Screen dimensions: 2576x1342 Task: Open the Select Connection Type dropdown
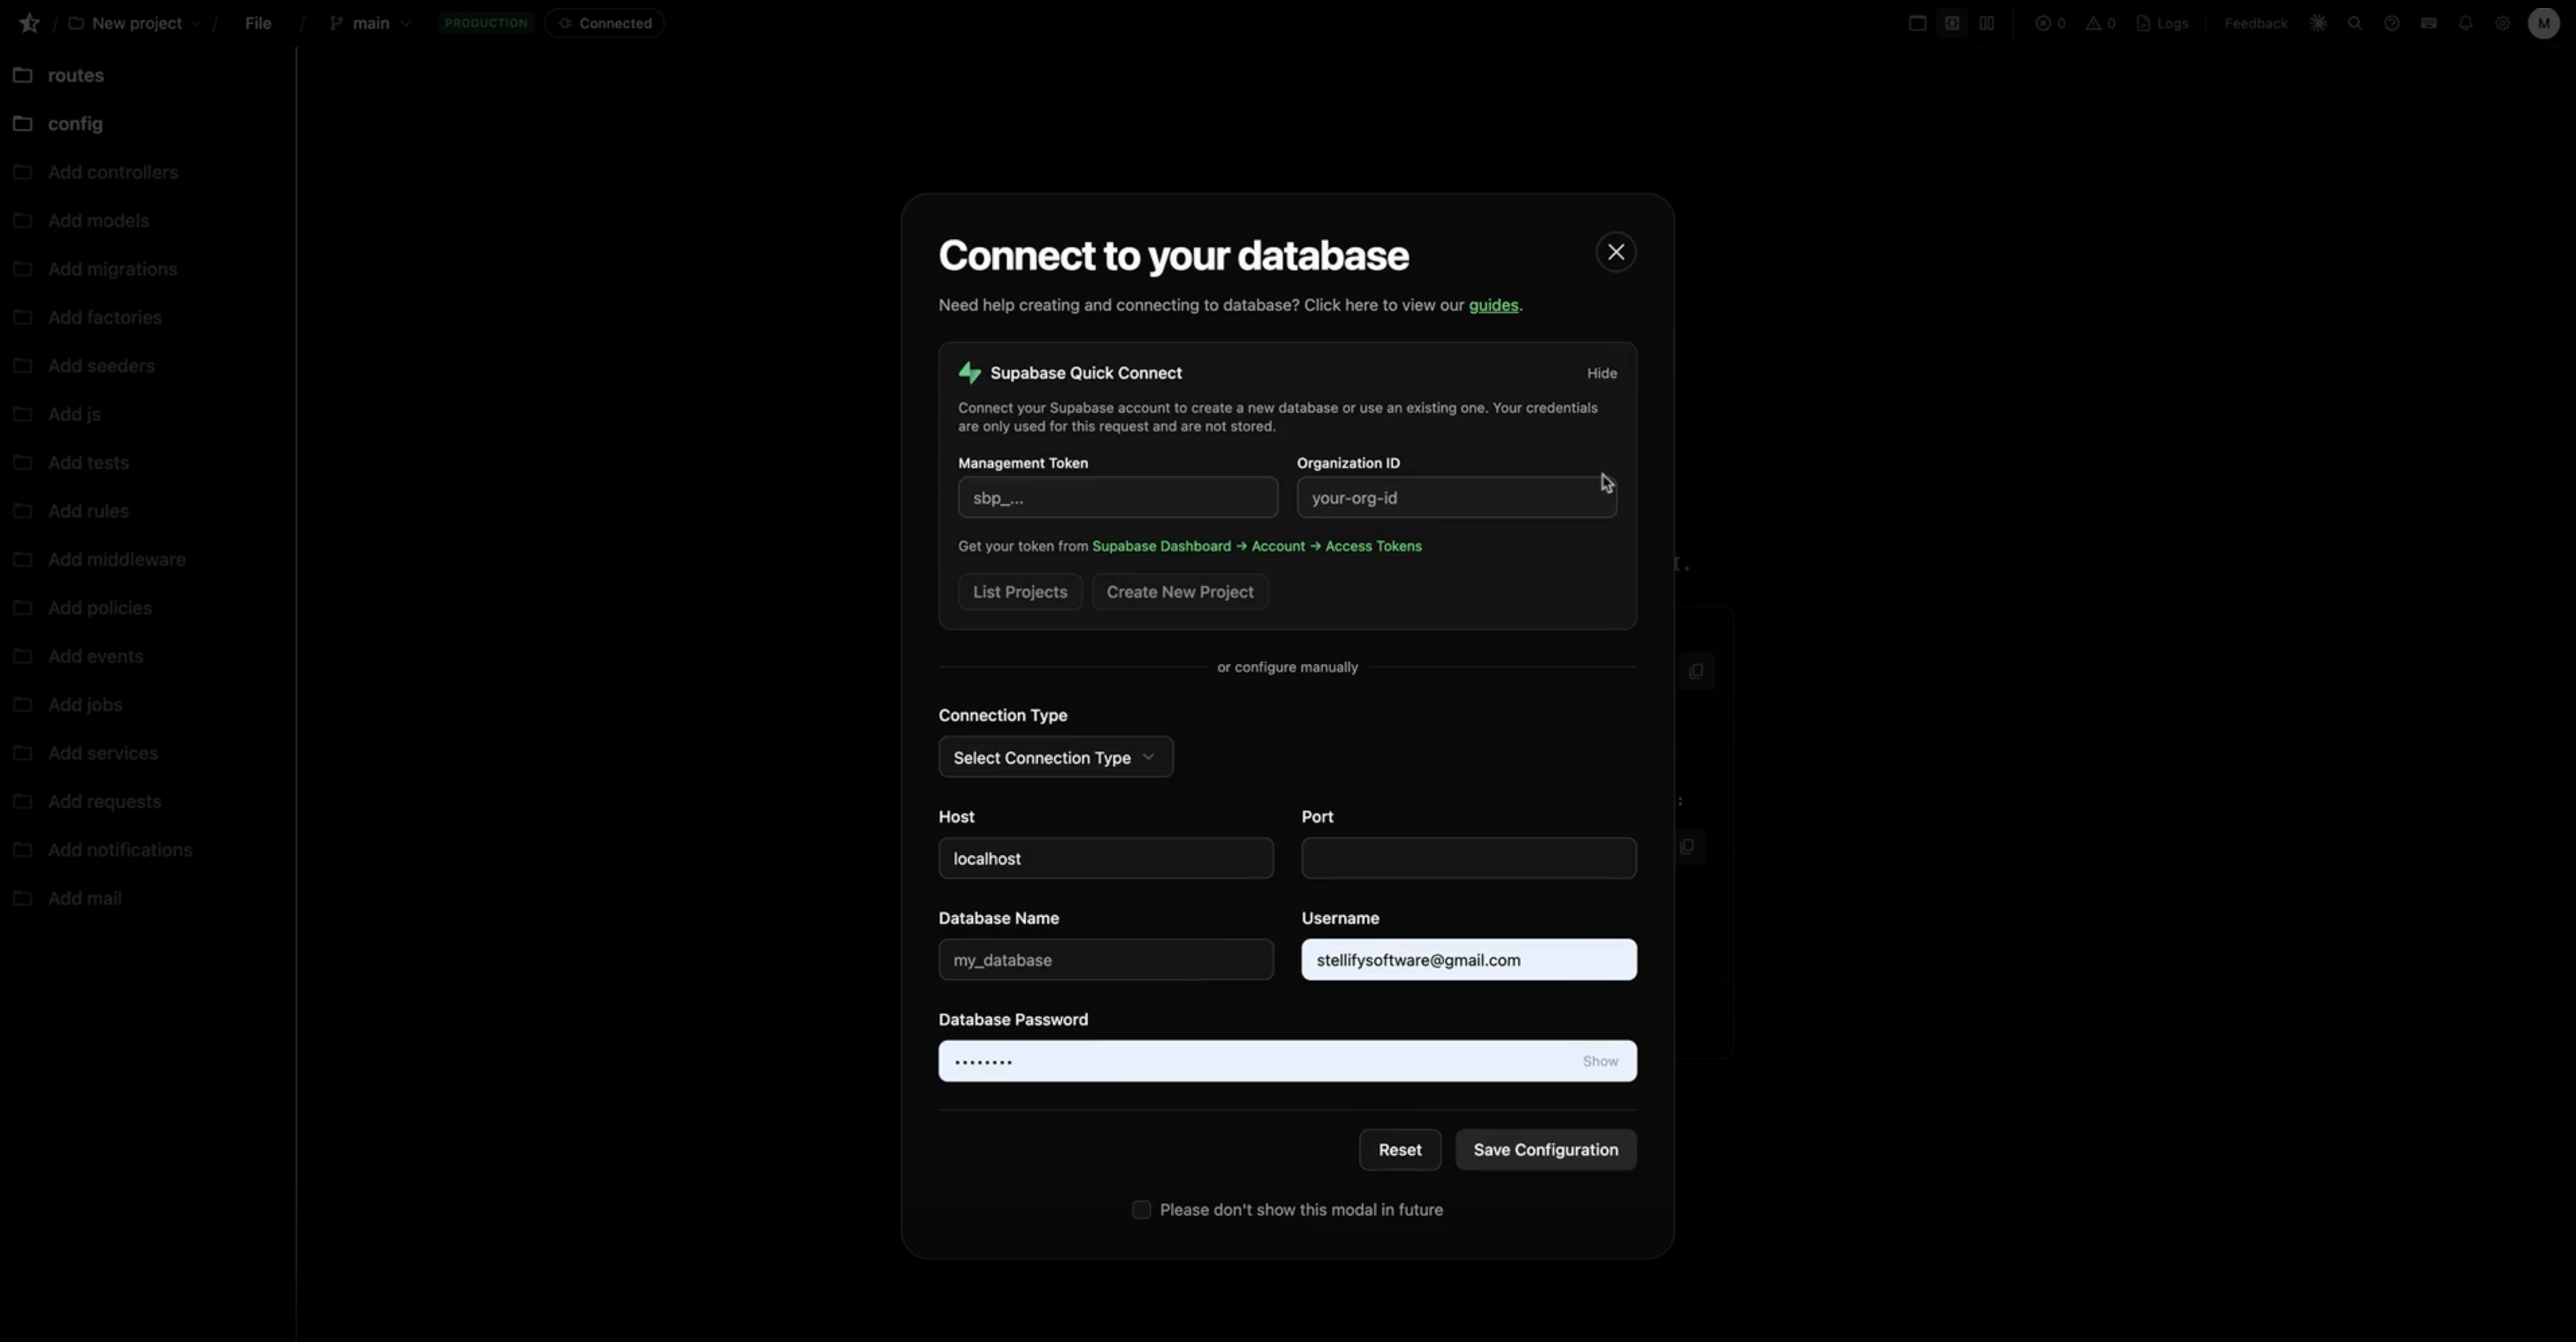pyautogui.click(x=1054, y=757)
